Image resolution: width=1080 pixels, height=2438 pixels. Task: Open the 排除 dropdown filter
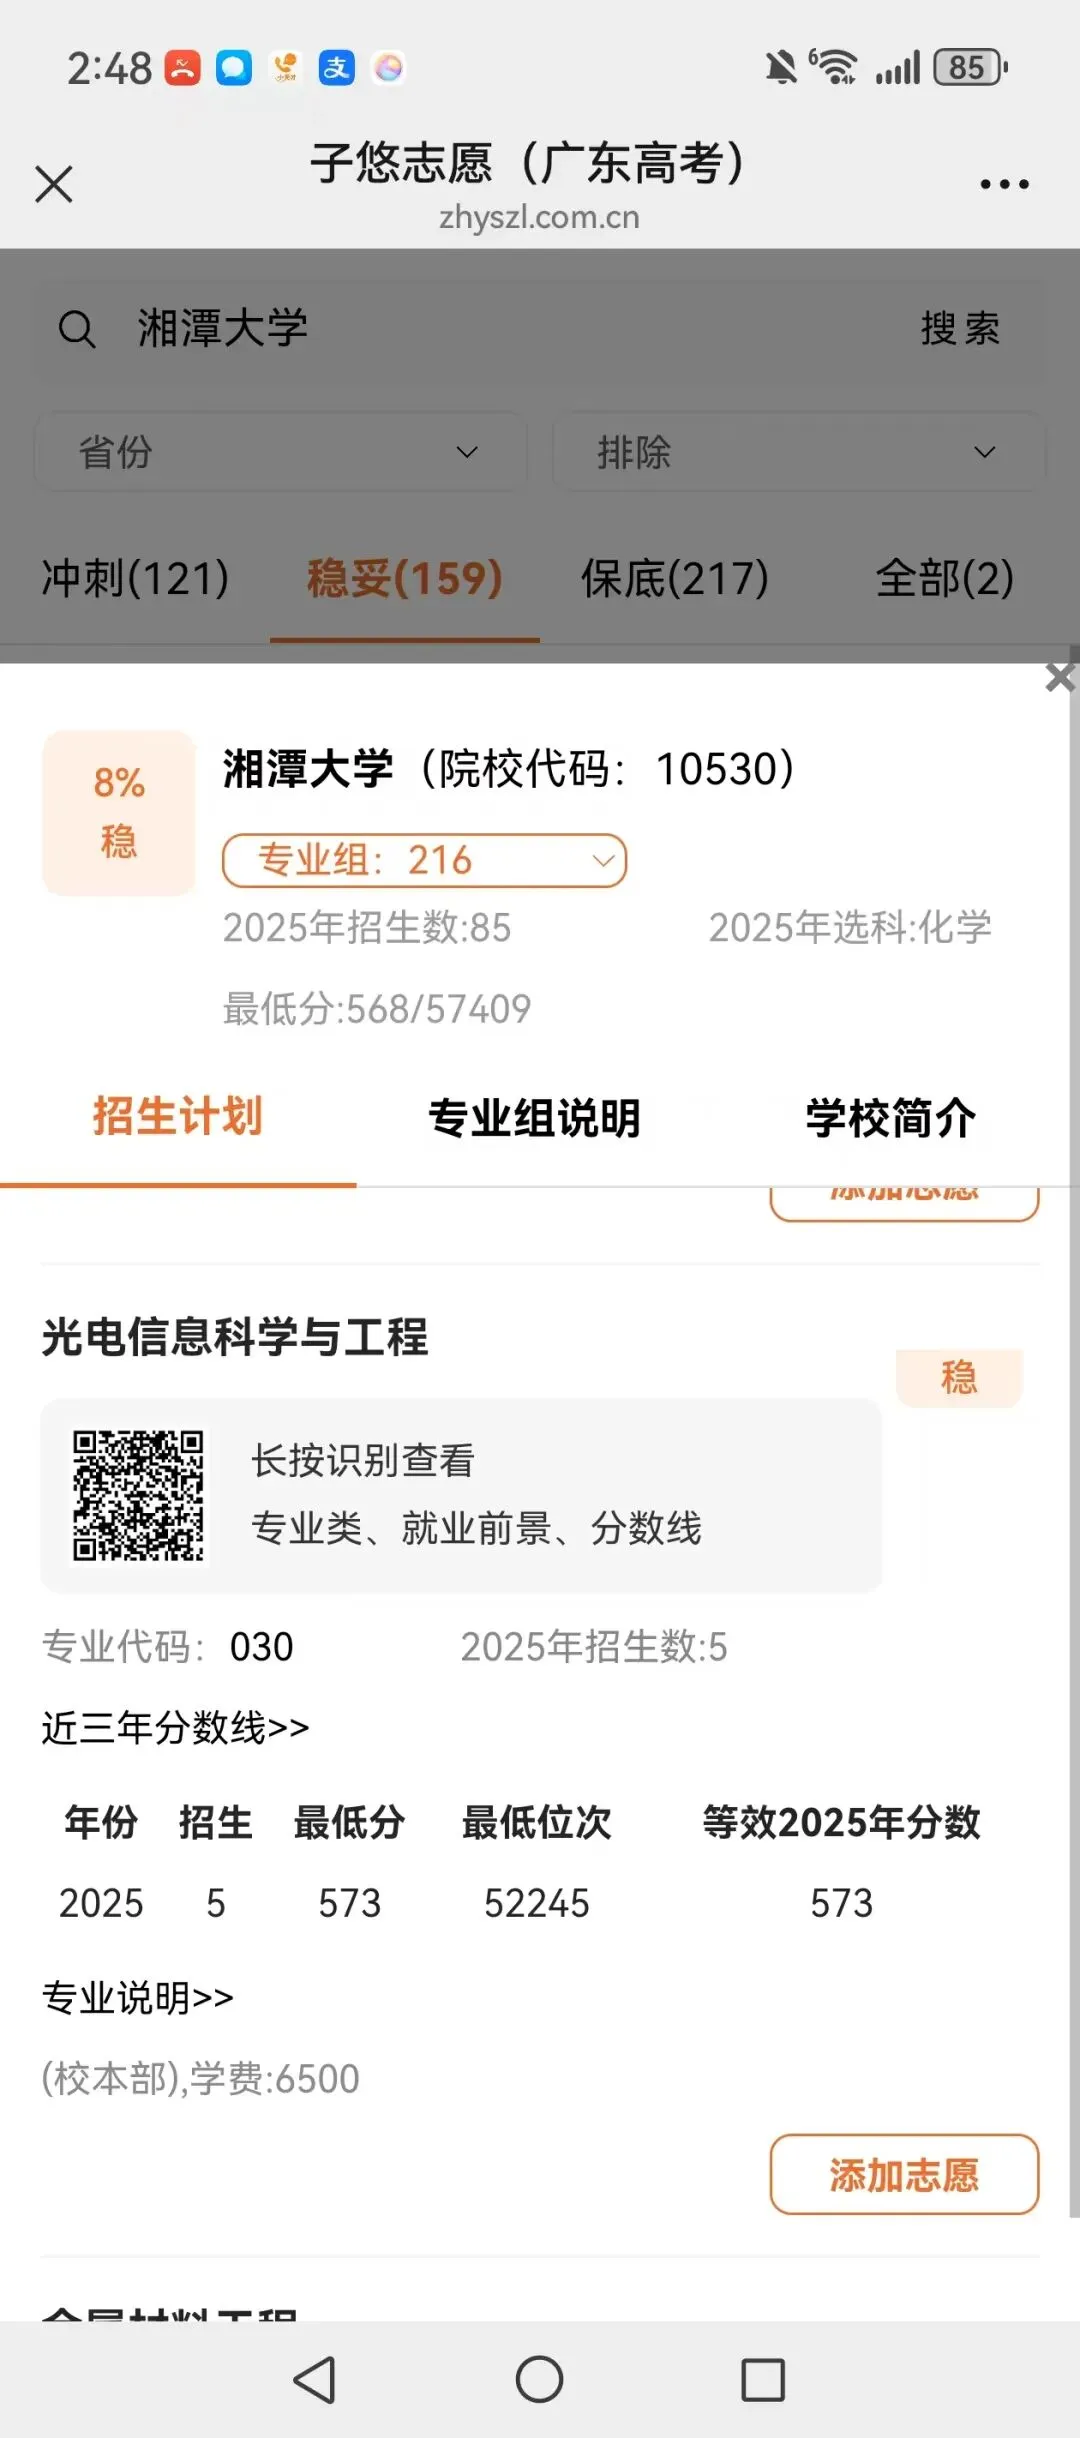pos(798,452)
